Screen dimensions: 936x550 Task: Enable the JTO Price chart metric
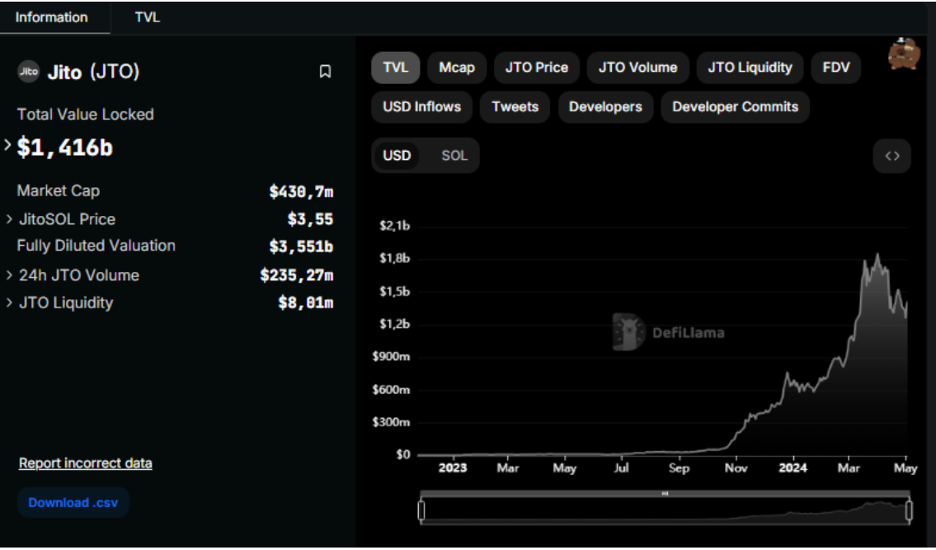[x=537, y=67]
